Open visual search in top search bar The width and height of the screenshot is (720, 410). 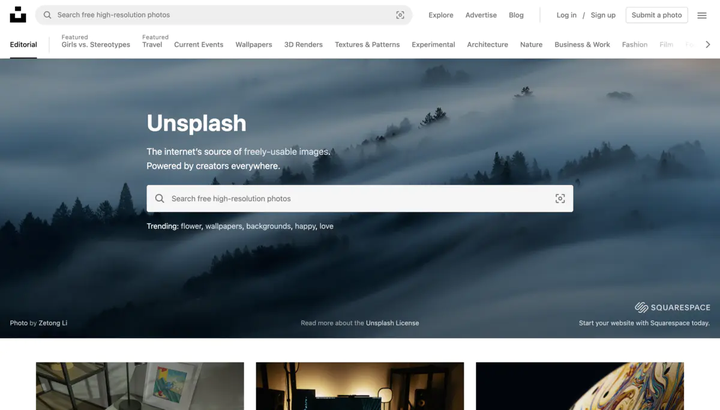click(x=400, y=15)
